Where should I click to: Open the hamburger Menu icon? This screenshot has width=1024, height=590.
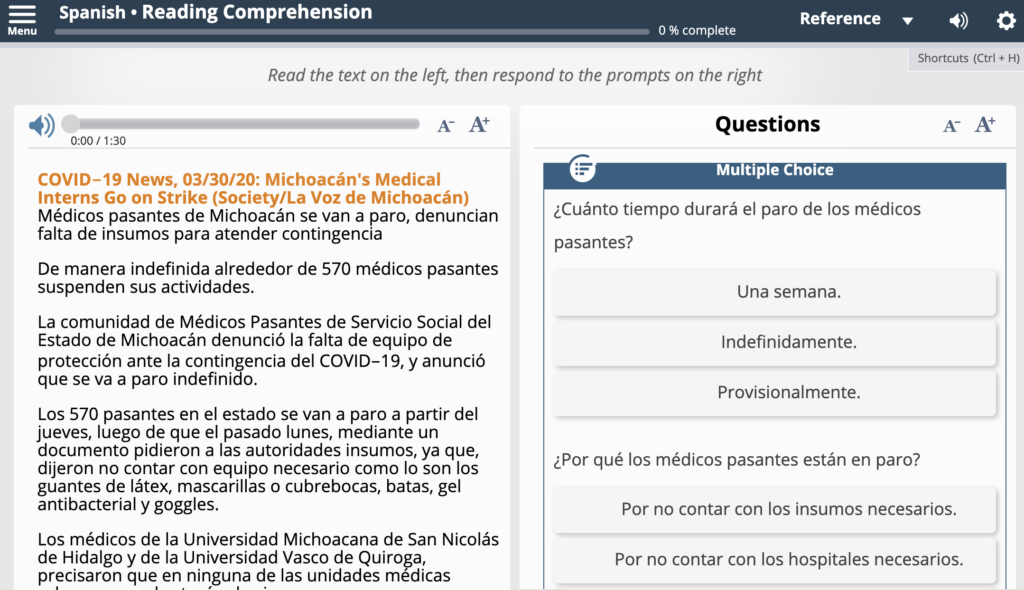coord(21,16)
